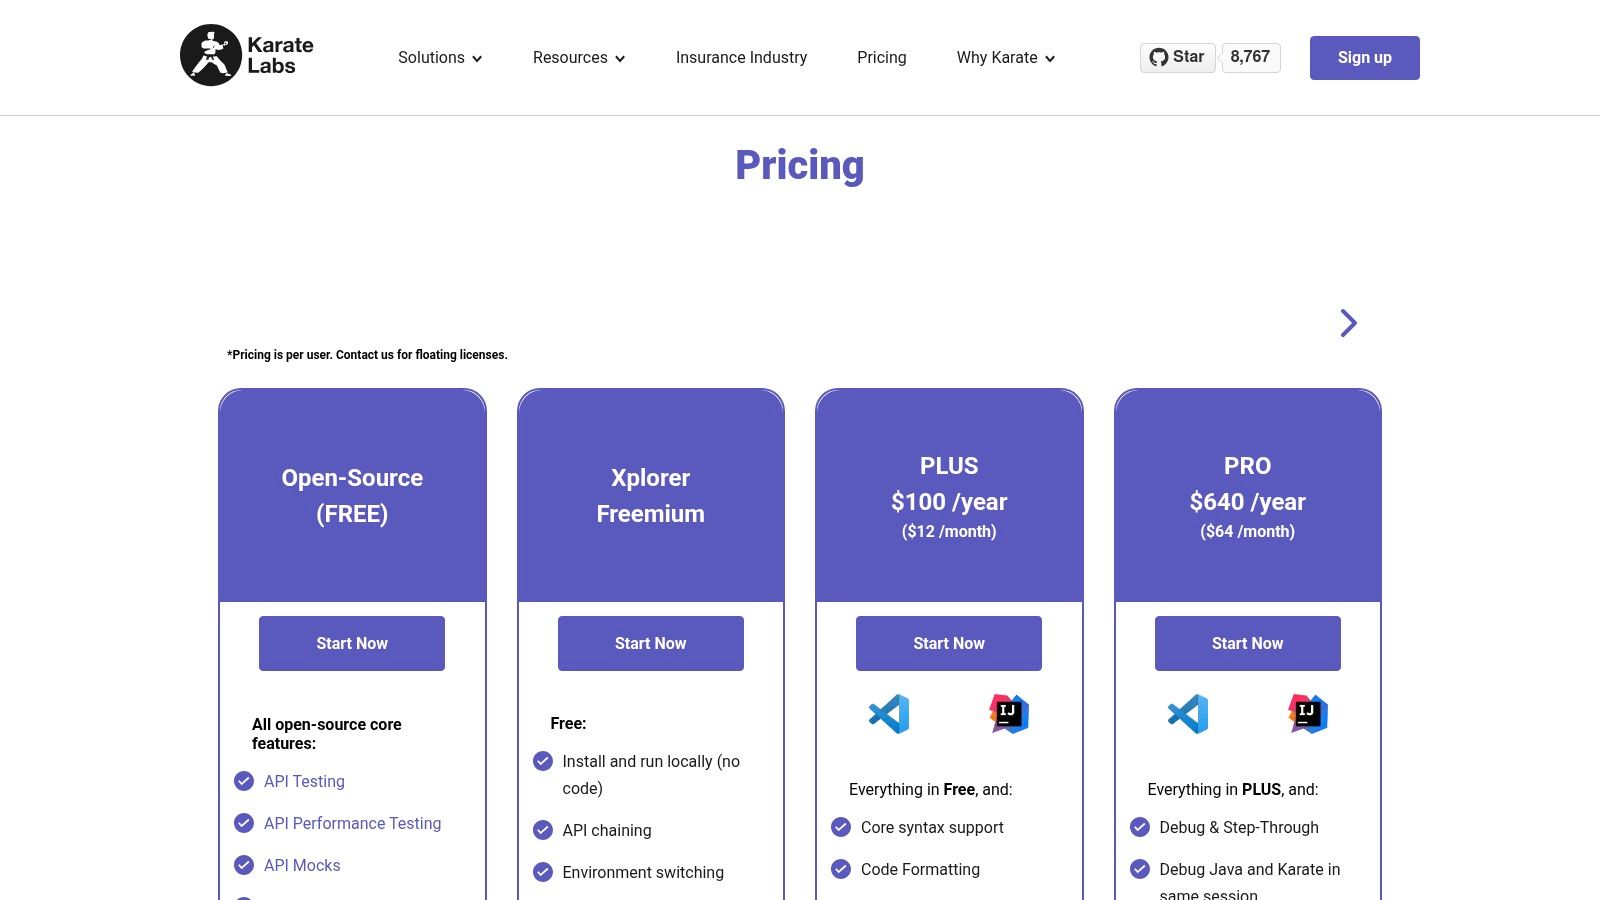This screenshot has width=1600, height=900.
Task: Click the 8,767 GitHub star count
Action: pos(1250,57)
